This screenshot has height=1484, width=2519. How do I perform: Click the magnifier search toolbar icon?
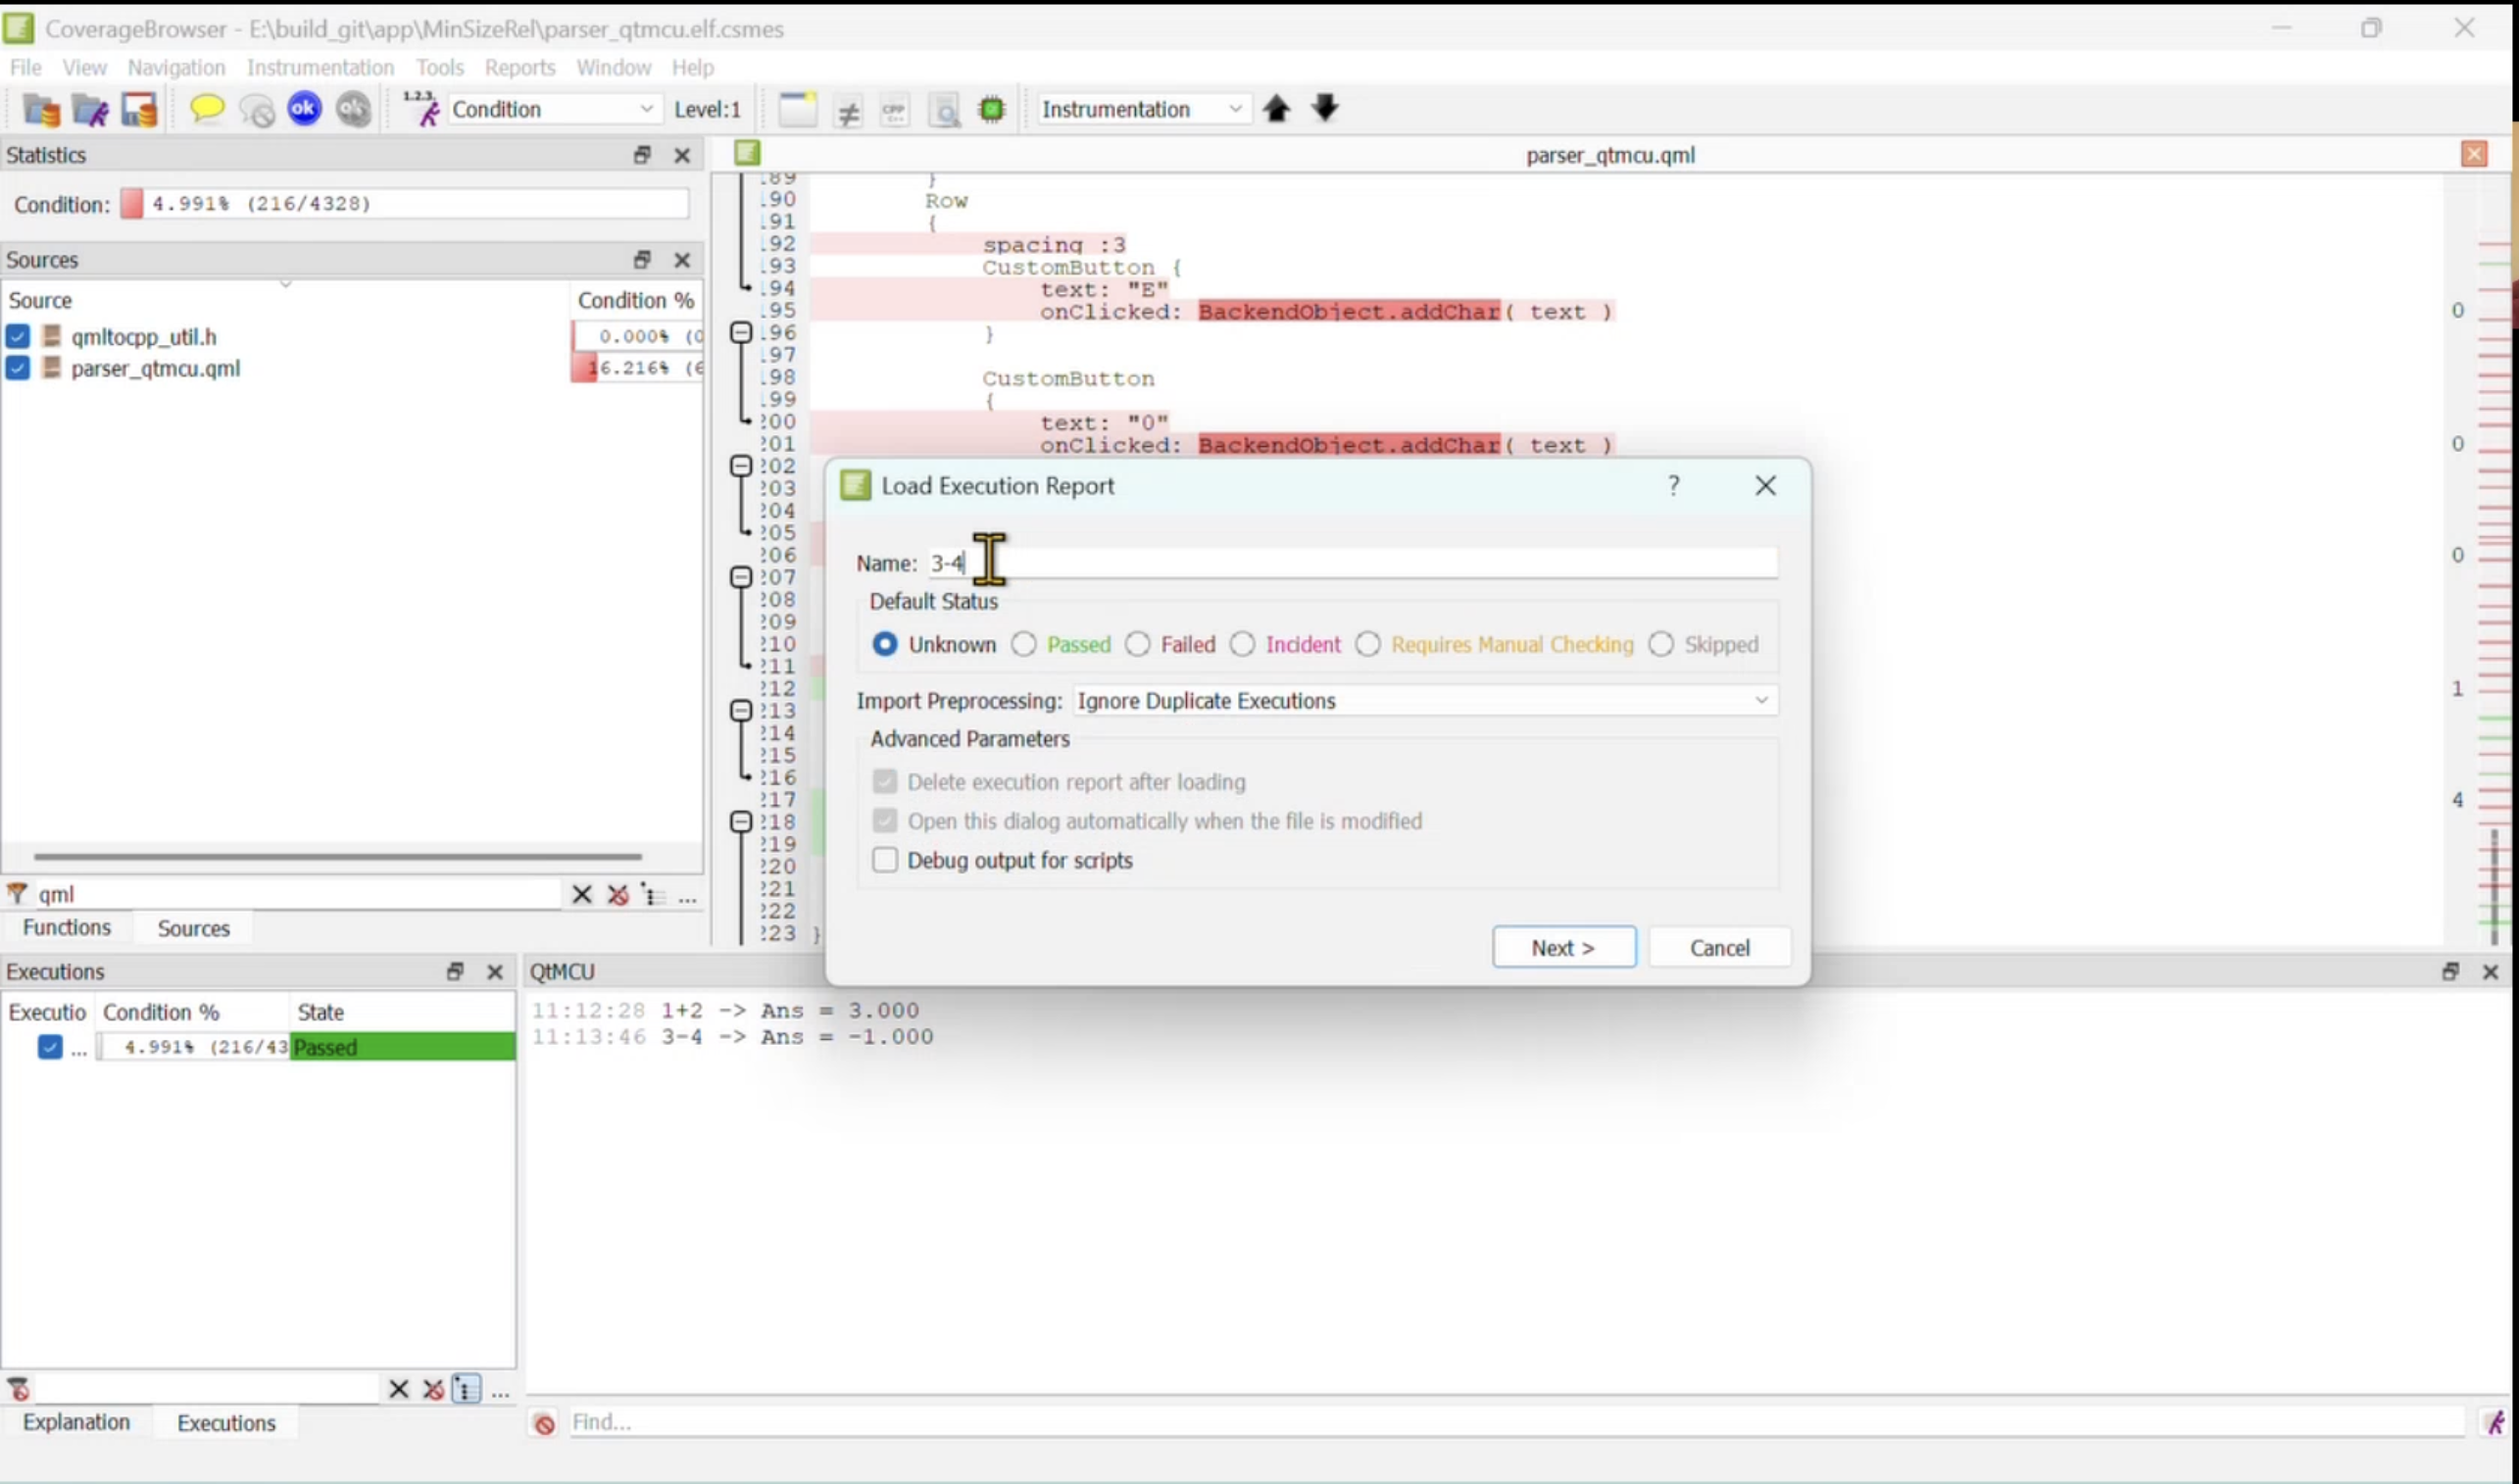[x=944, y=109]
